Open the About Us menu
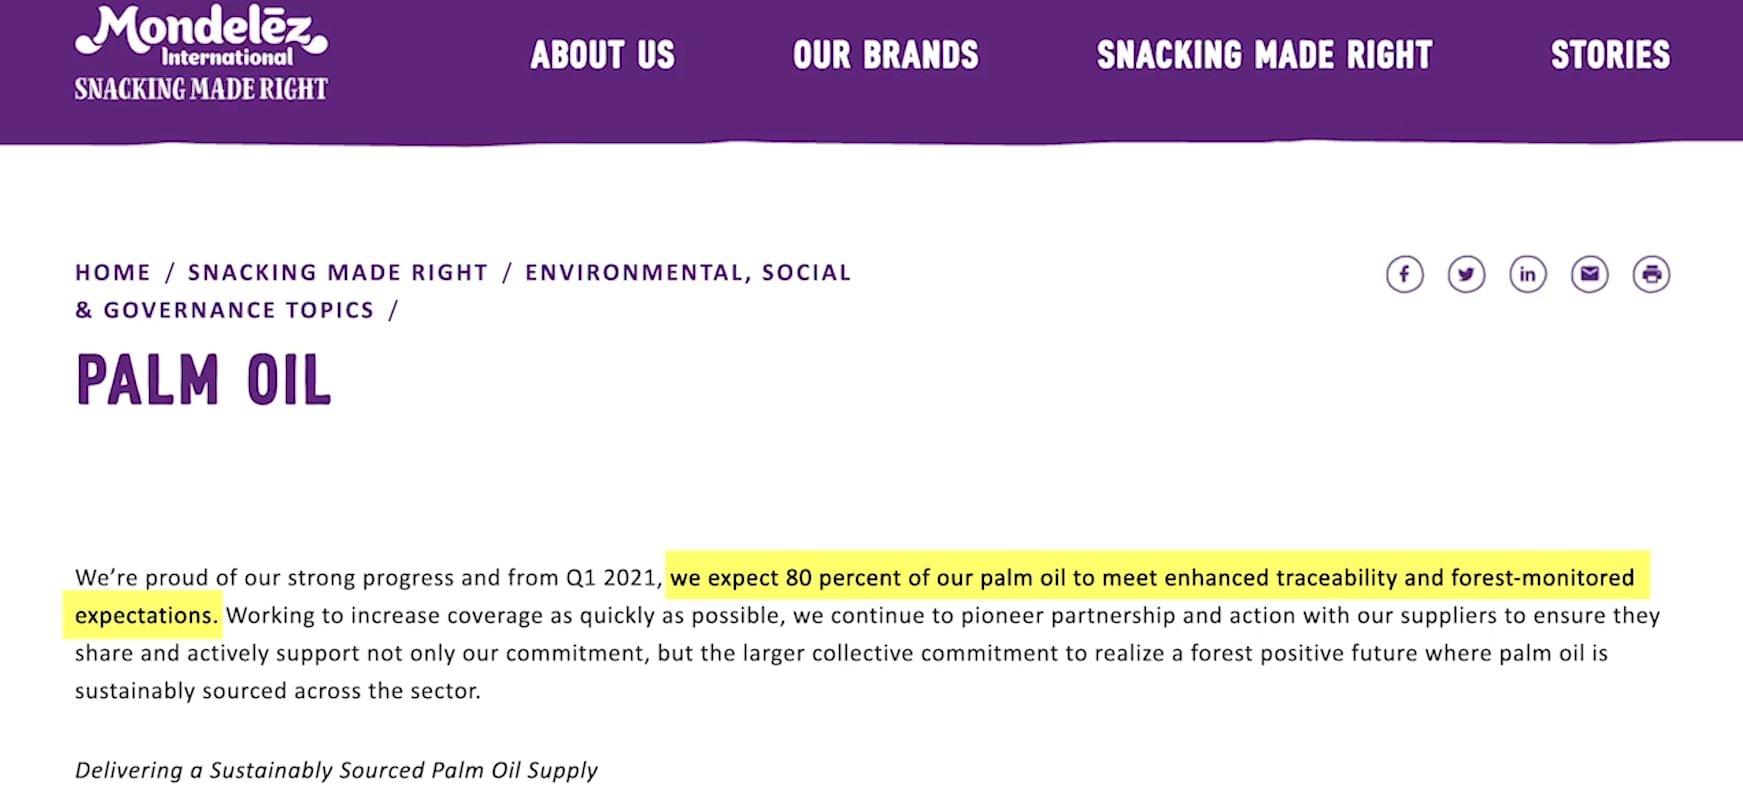1743x798 pixels. [x=603, y=55]
